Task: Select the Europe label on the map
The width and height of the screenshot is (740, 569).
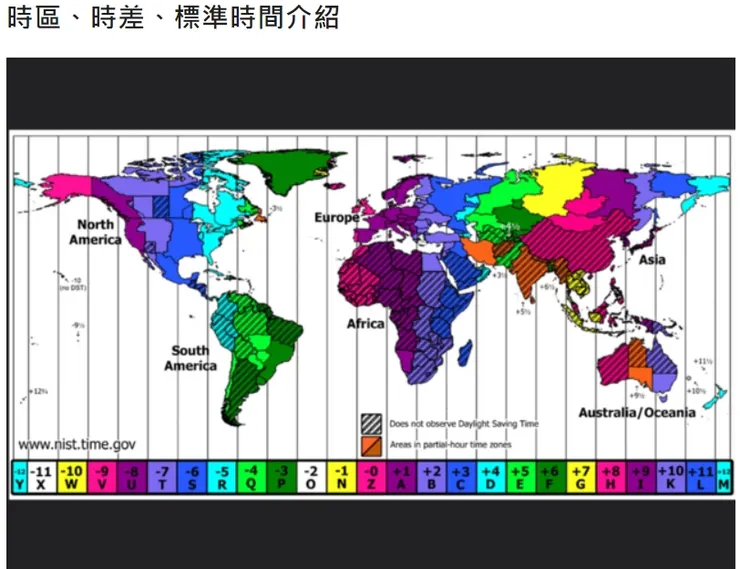Action: (337, 218)
